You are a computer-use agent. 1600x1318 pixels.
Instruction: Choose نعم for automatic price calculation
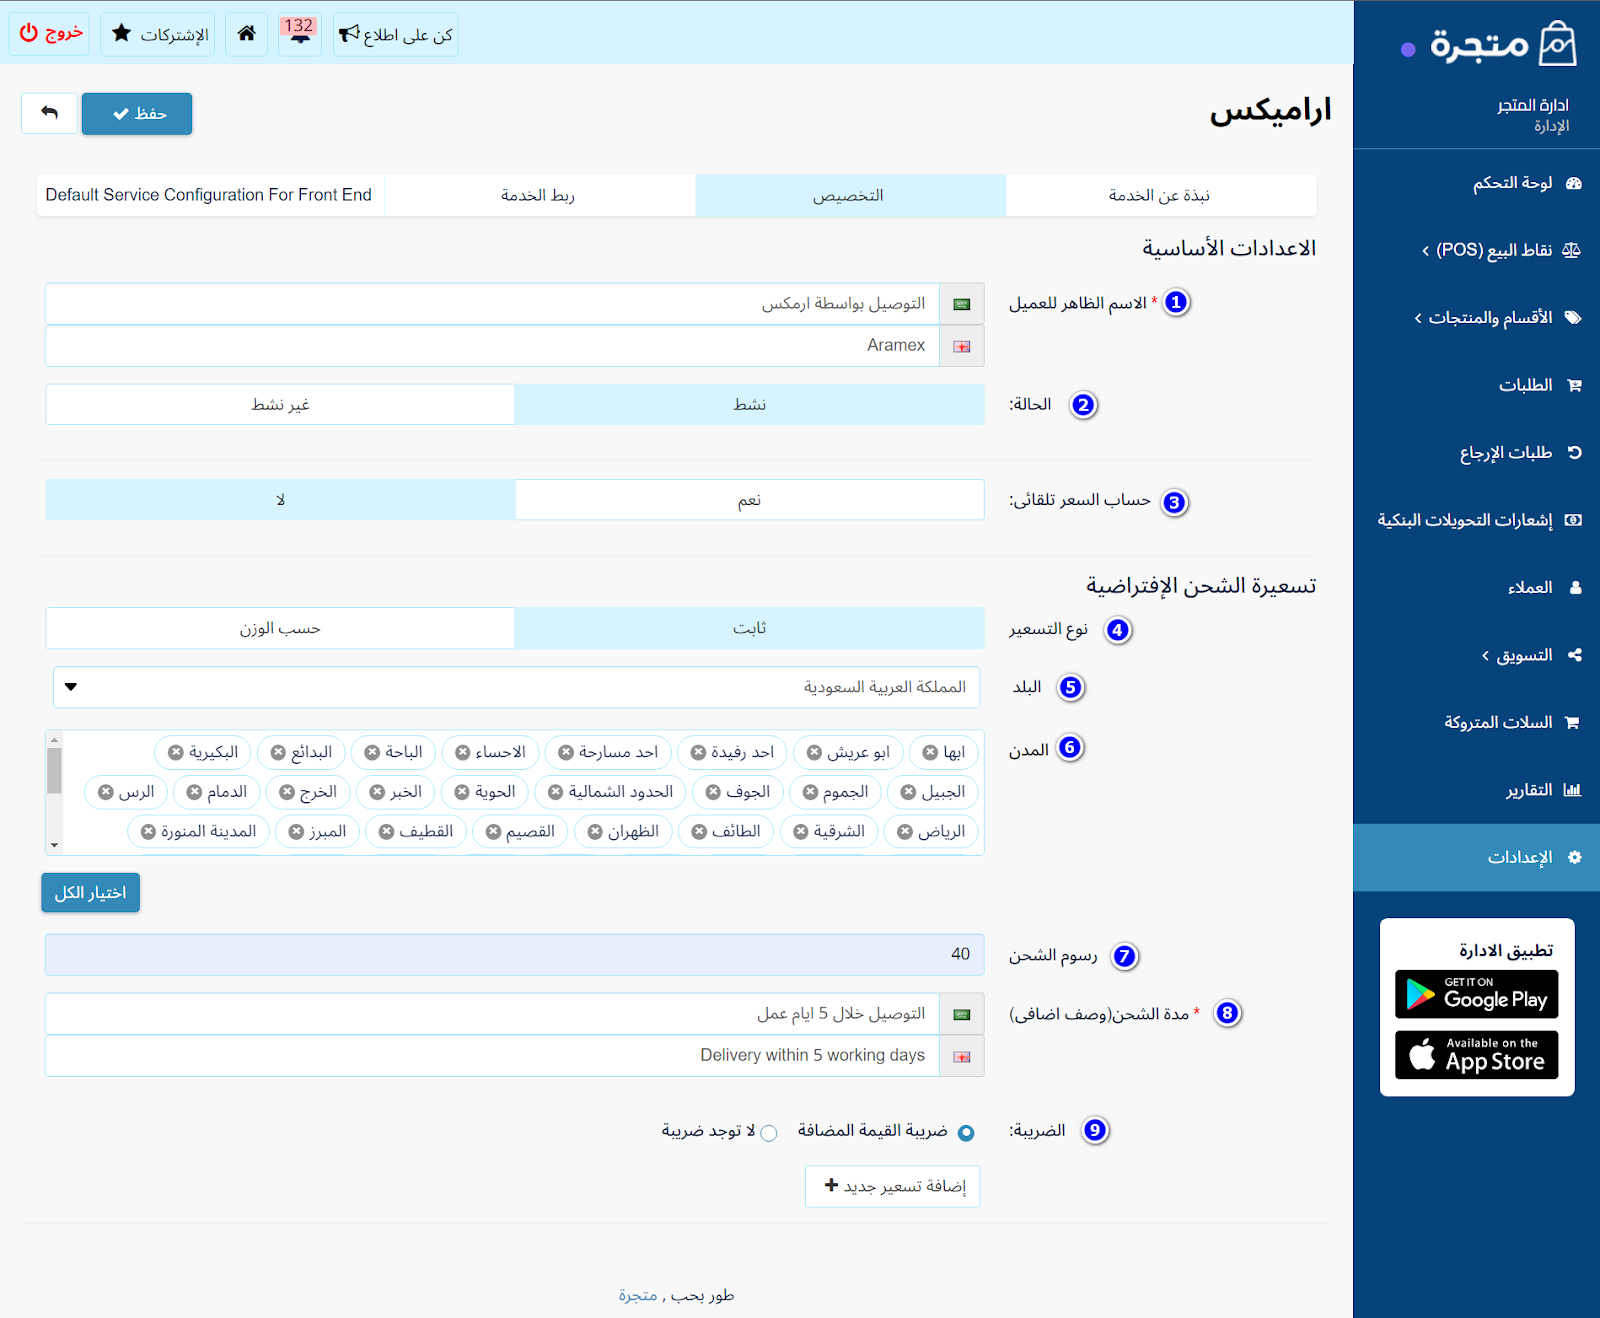(x=750, y=500)
